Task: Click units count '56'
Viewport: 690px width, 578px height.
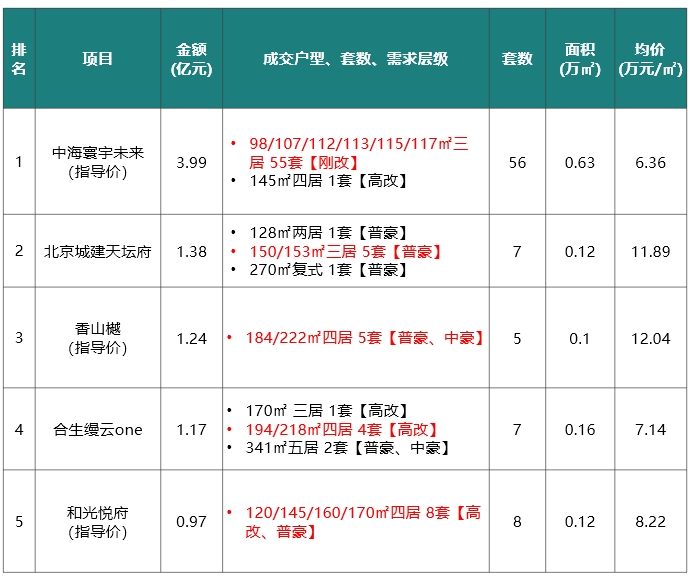Action: [517, 162]
